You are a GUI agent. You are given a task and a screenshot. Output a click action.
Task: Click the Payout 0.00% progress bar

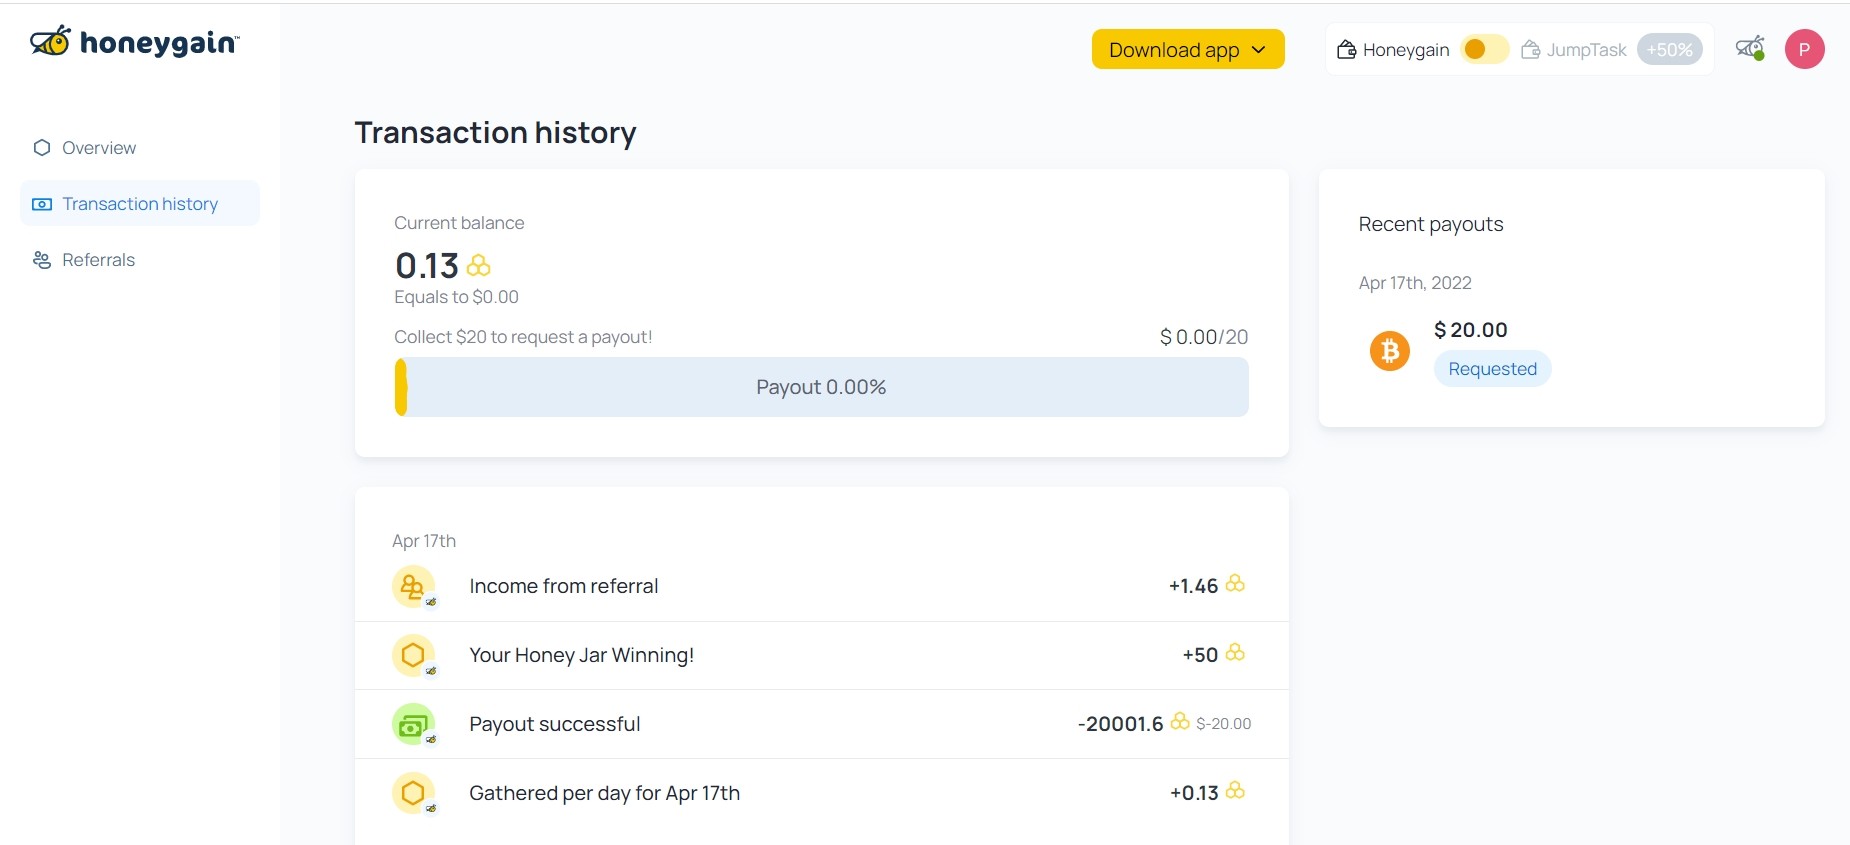click(x=821, y=387)
